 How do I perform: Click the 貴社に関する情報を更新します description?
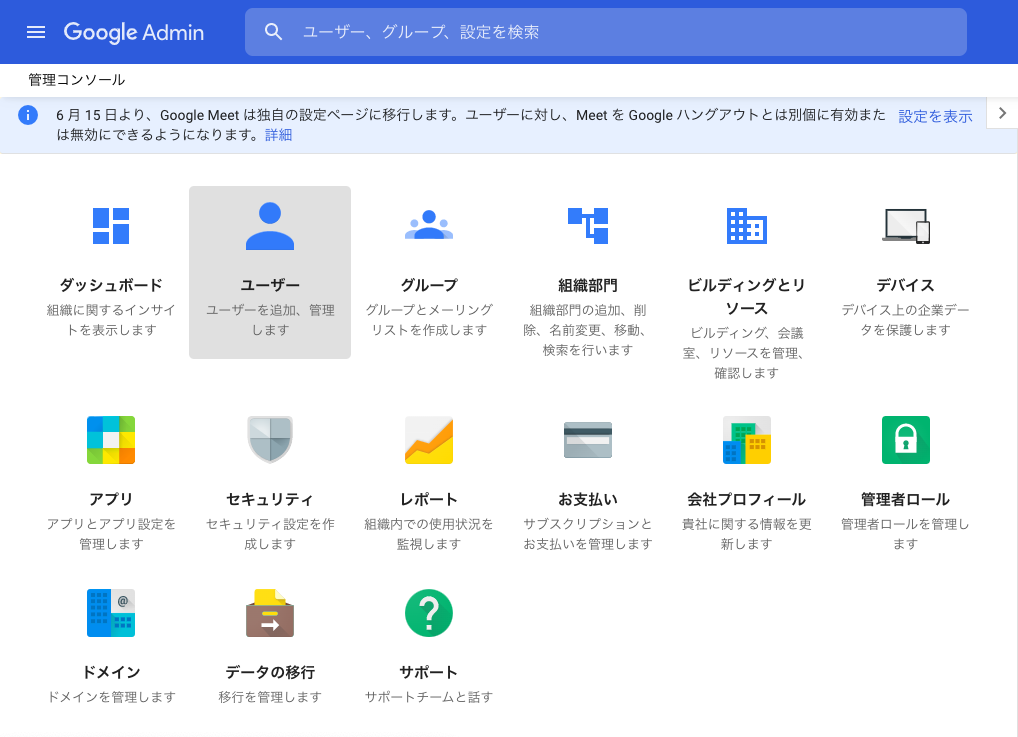pyautogui.click(x=747, y=534)
